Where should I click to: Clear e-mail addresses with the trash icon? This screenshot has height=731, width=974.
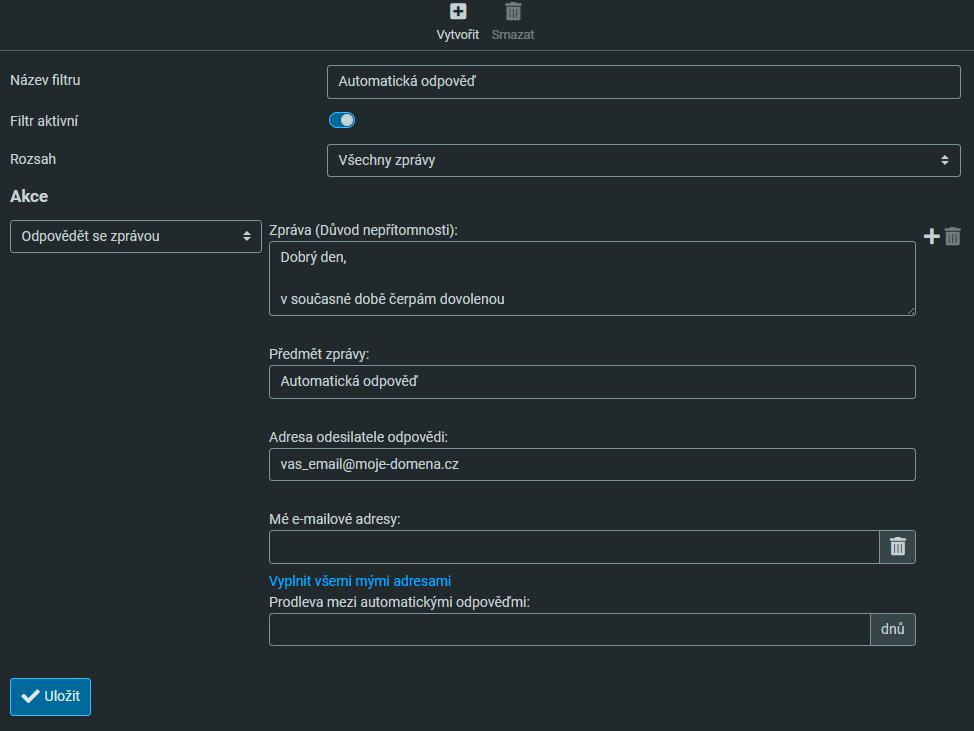pos(897,547)
